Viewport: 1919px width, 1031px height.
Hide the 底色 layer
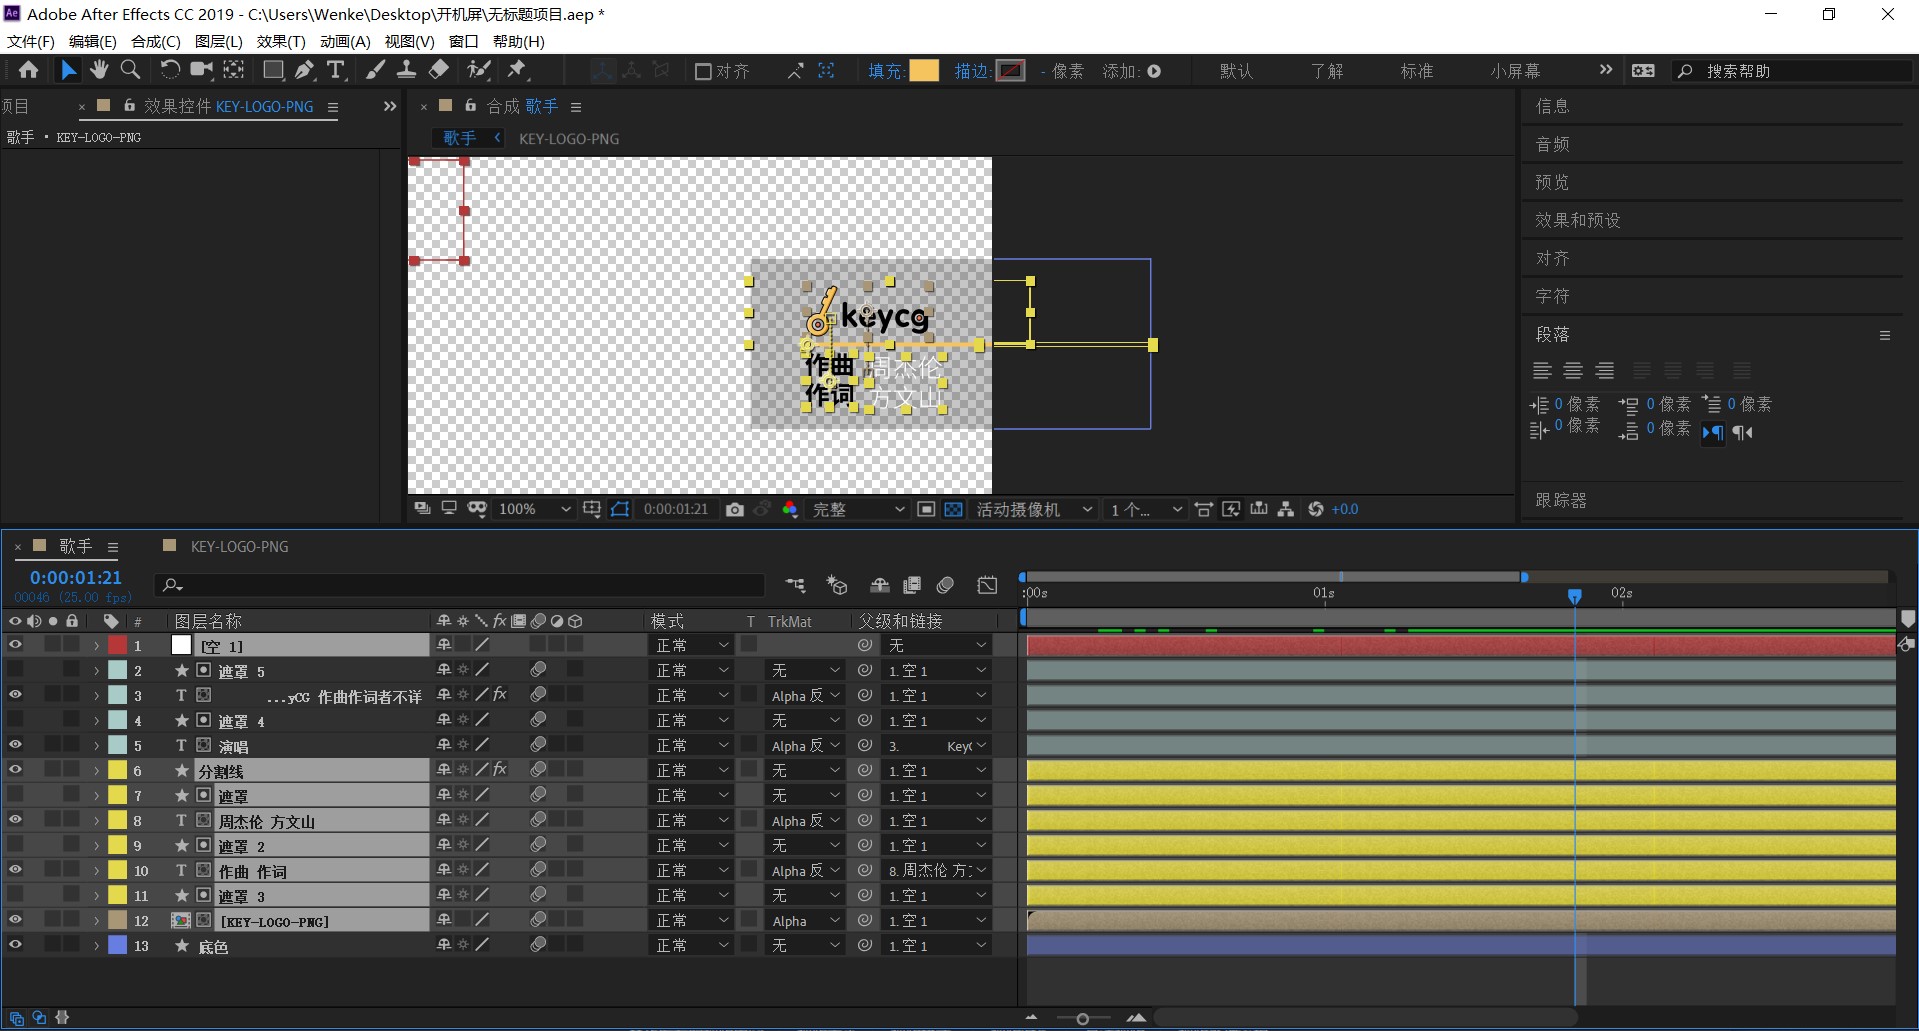(x=15, y=945)
